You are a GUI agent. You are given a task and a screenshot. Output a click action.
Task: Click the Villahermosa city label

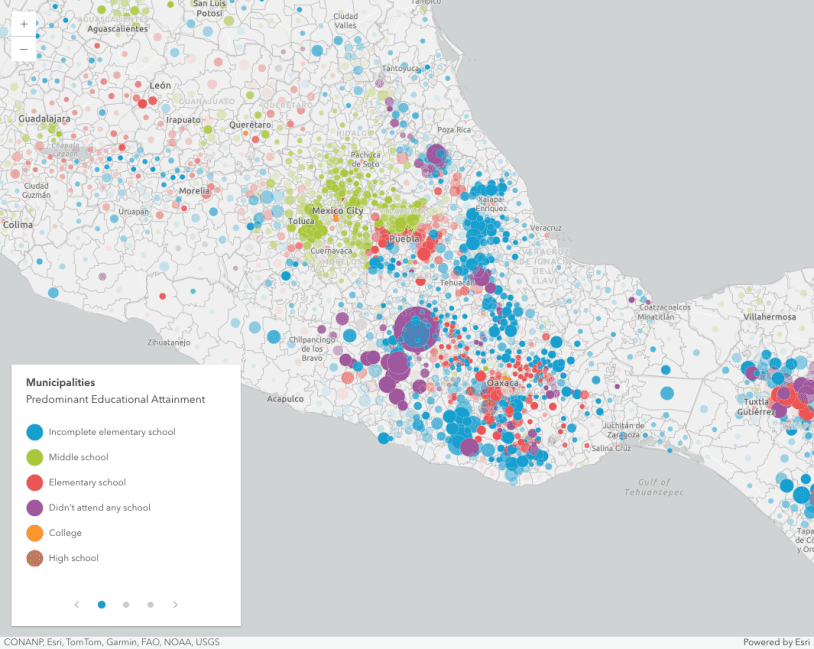point(769,317)
